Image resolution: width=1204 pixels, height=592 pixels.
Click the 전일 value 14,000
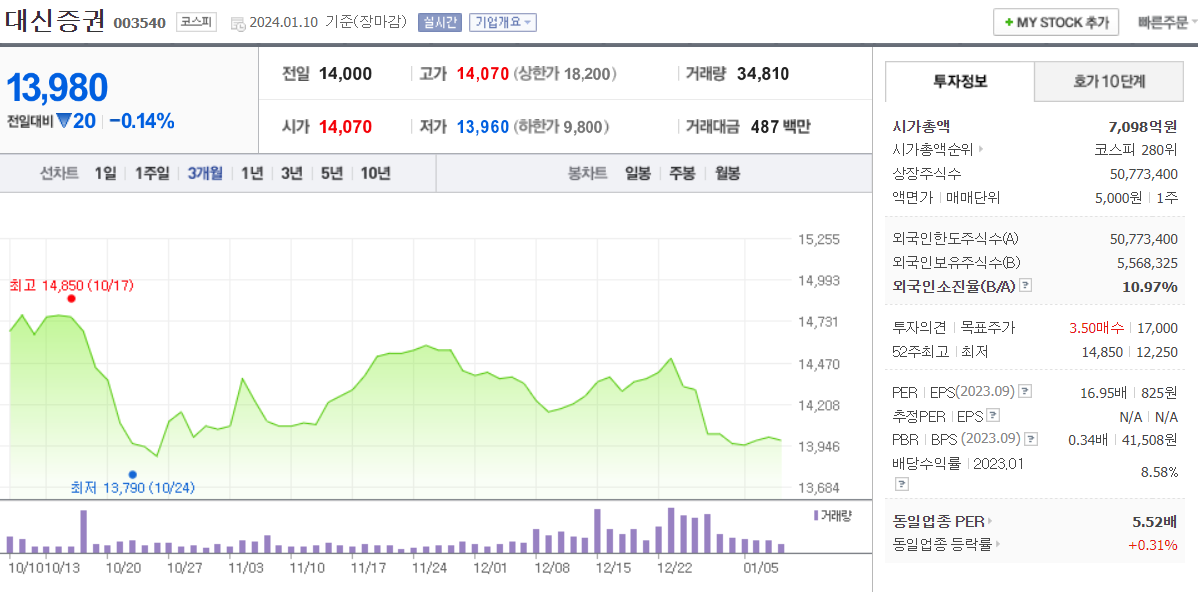345,74
